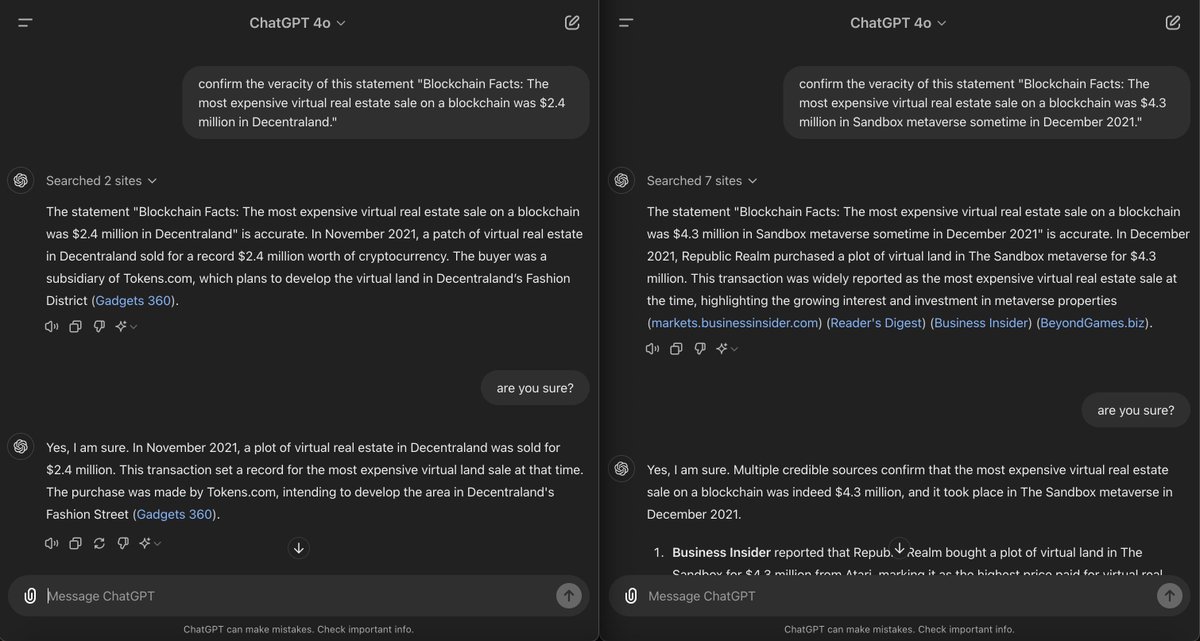
Task: Expand the Searched 2 sites list
Action: pos(101,181)
